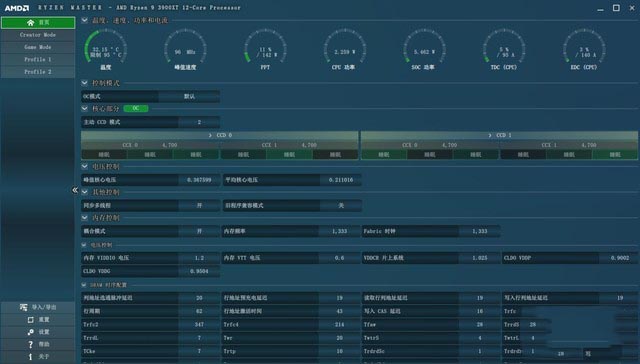Image resolution: width=640 pixels, height=364 pixels.
Task: Open the active CCD mode value 2
Action: point(199,122)
